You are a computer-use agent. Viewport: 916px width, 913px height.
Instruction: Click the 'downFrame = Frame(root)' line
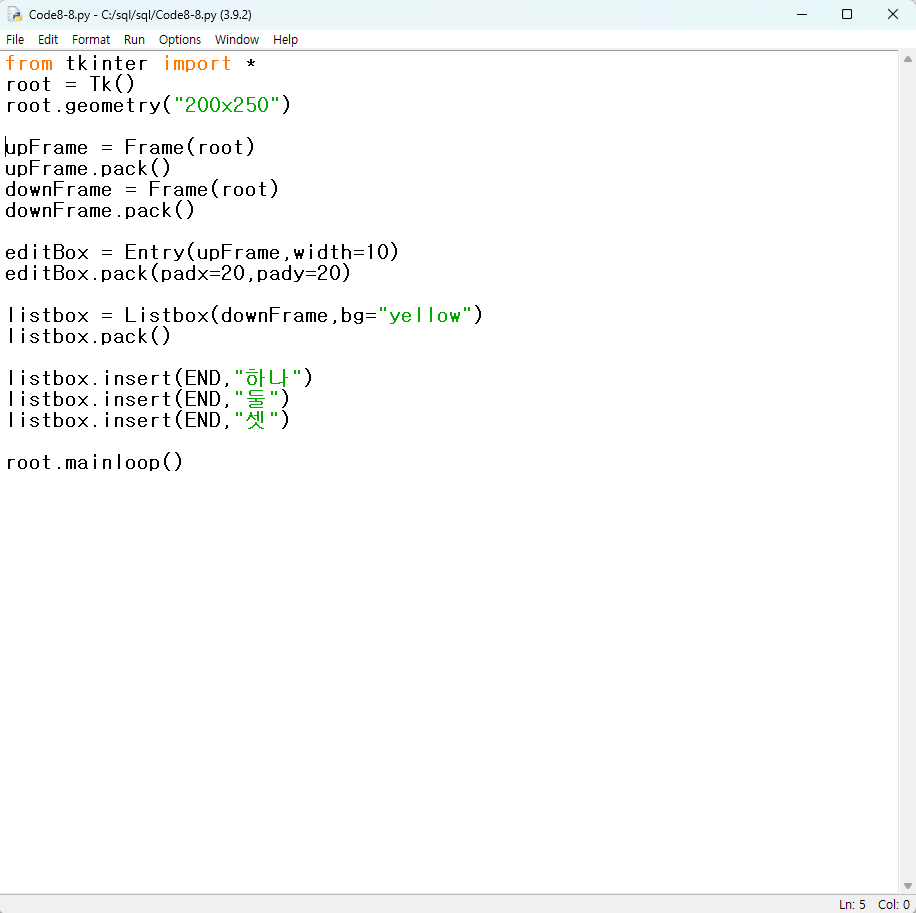coord(142,189)
